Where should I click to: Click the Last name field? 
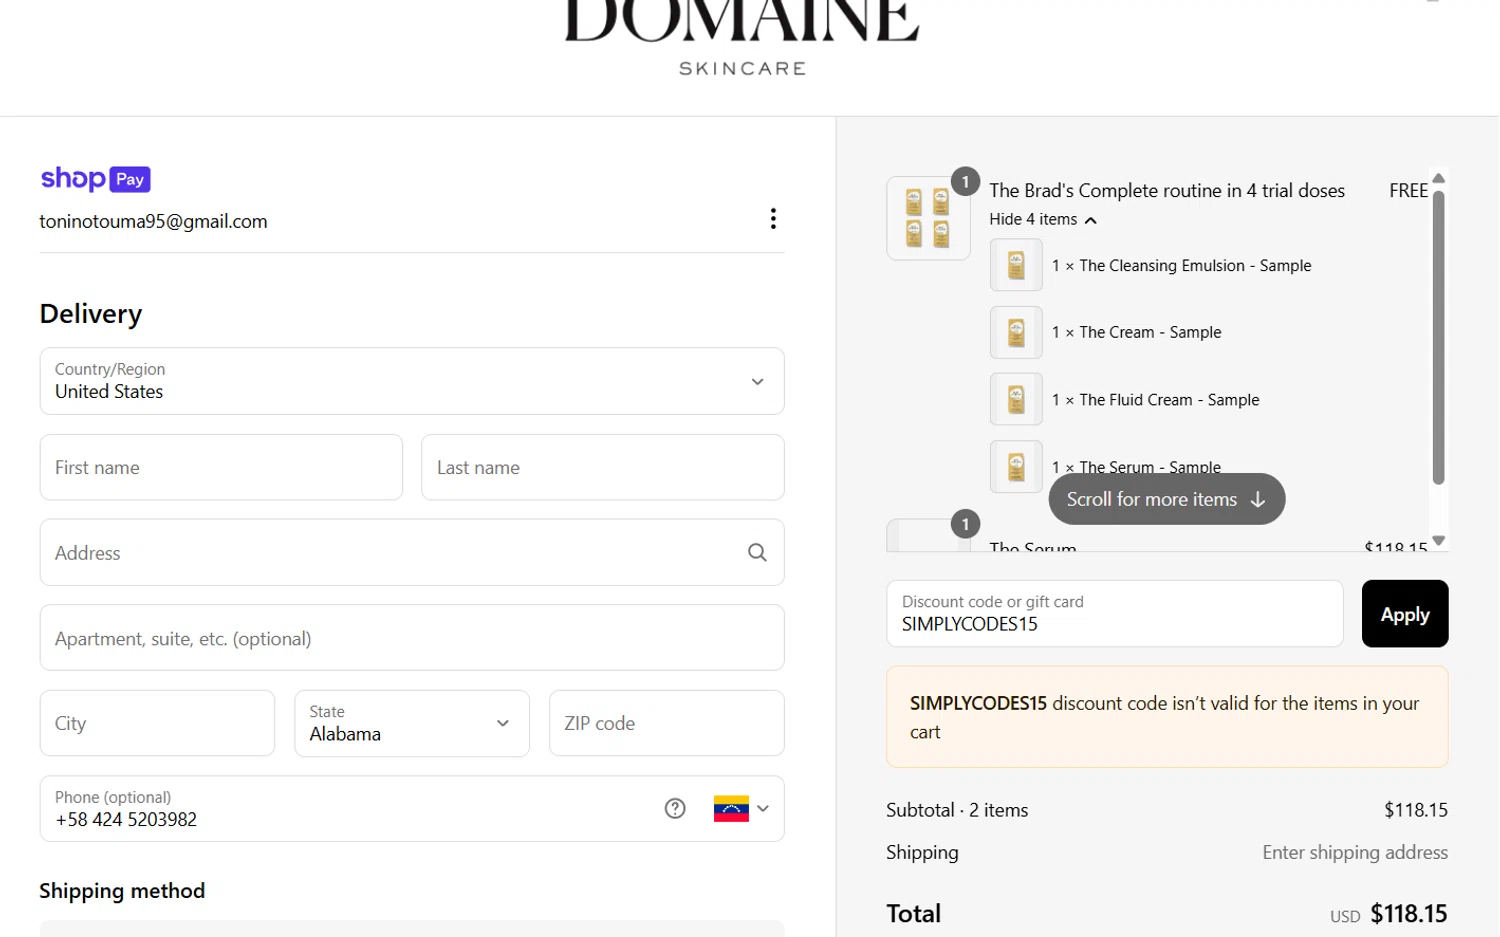603,467
